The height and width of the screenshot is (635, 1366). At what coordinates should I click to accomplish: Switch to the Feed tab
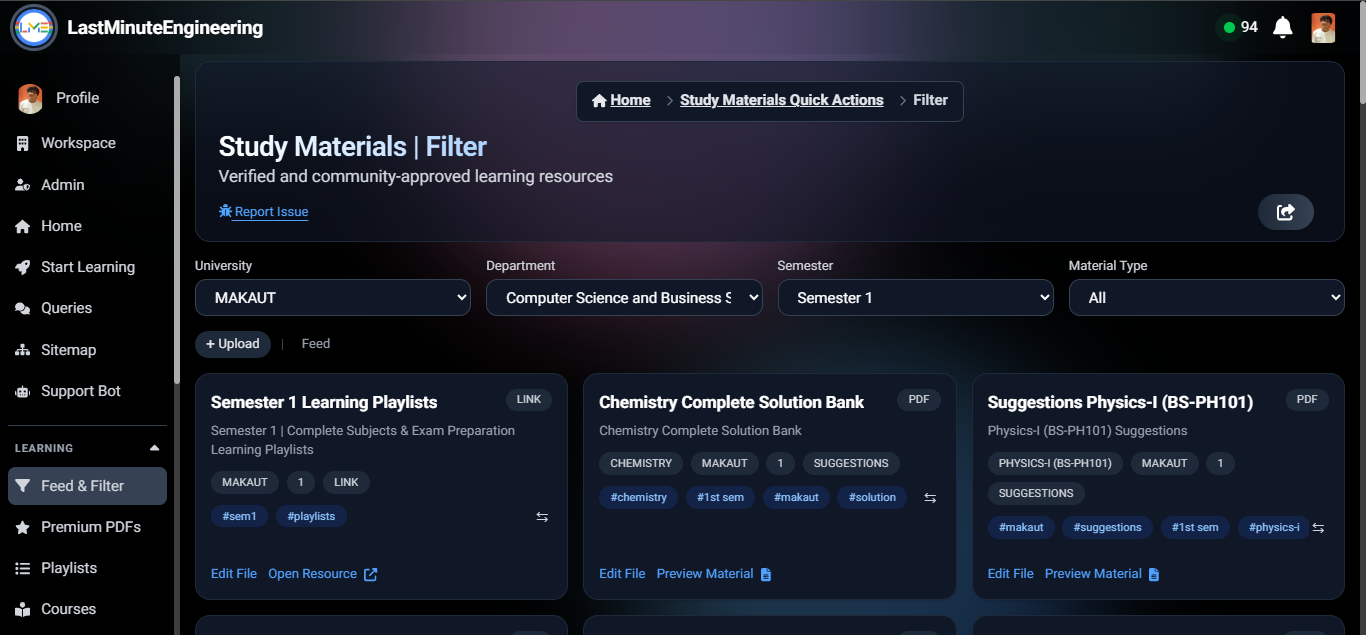[315, 344]
